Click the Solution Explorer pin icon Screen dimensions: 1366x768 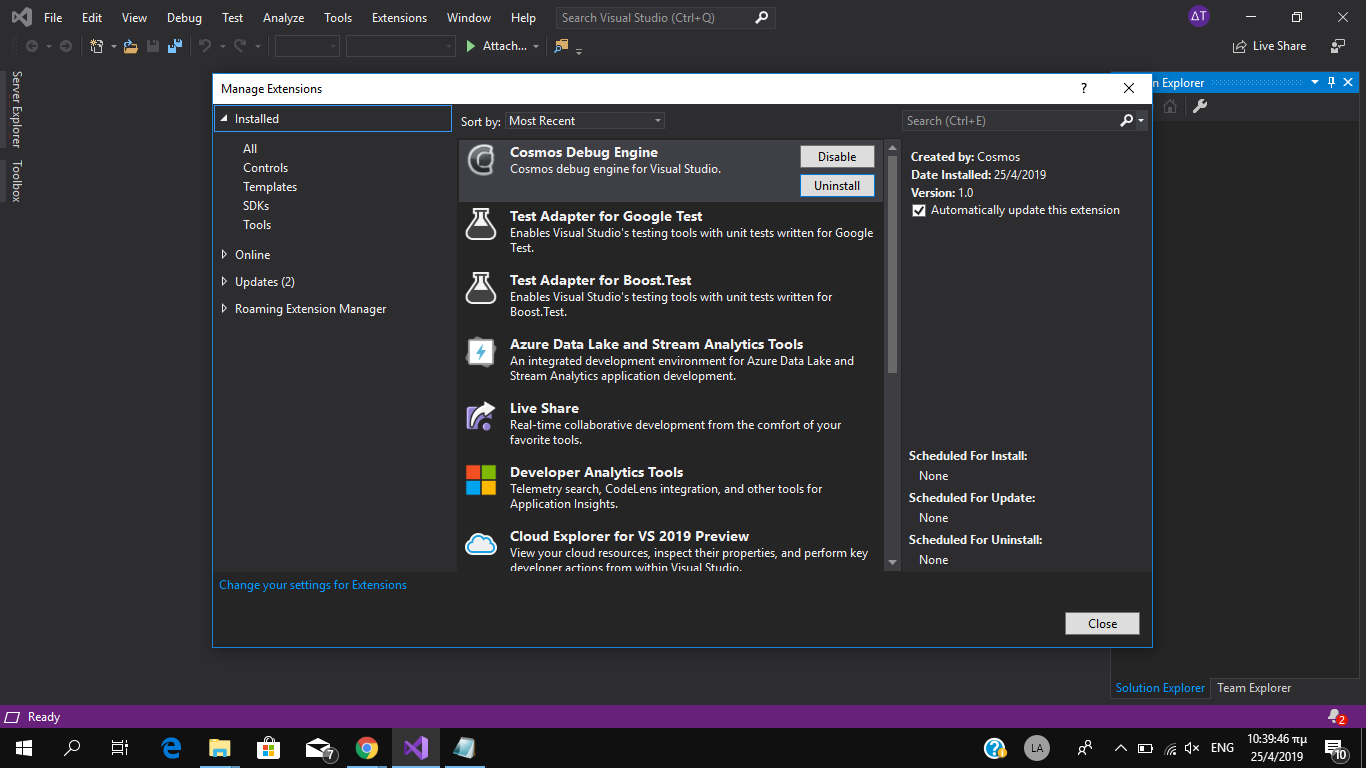pos(1331,83)
